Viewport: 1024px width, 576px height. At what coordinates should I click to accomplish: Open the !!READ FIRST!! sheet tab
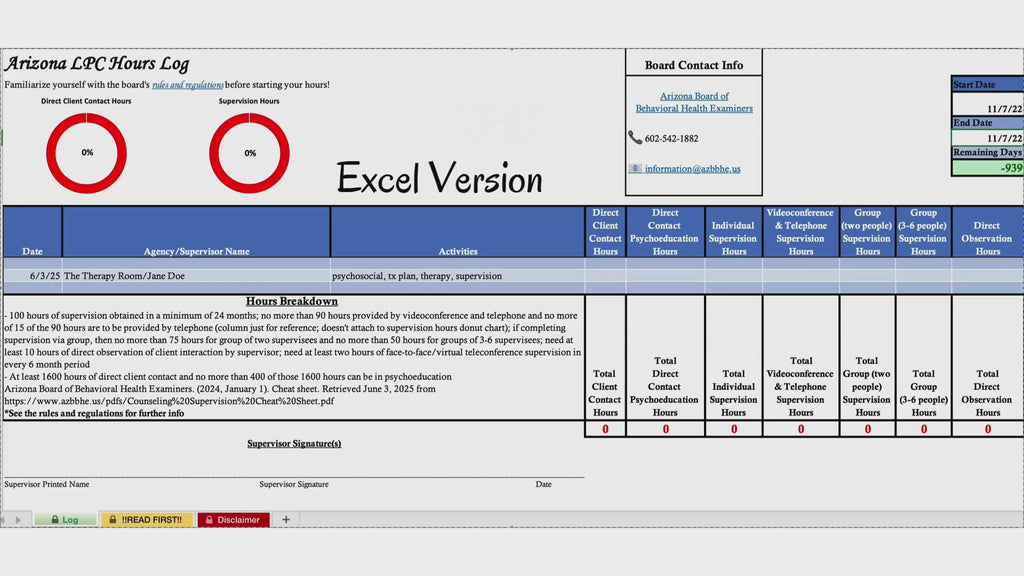(x=147, y=520)
